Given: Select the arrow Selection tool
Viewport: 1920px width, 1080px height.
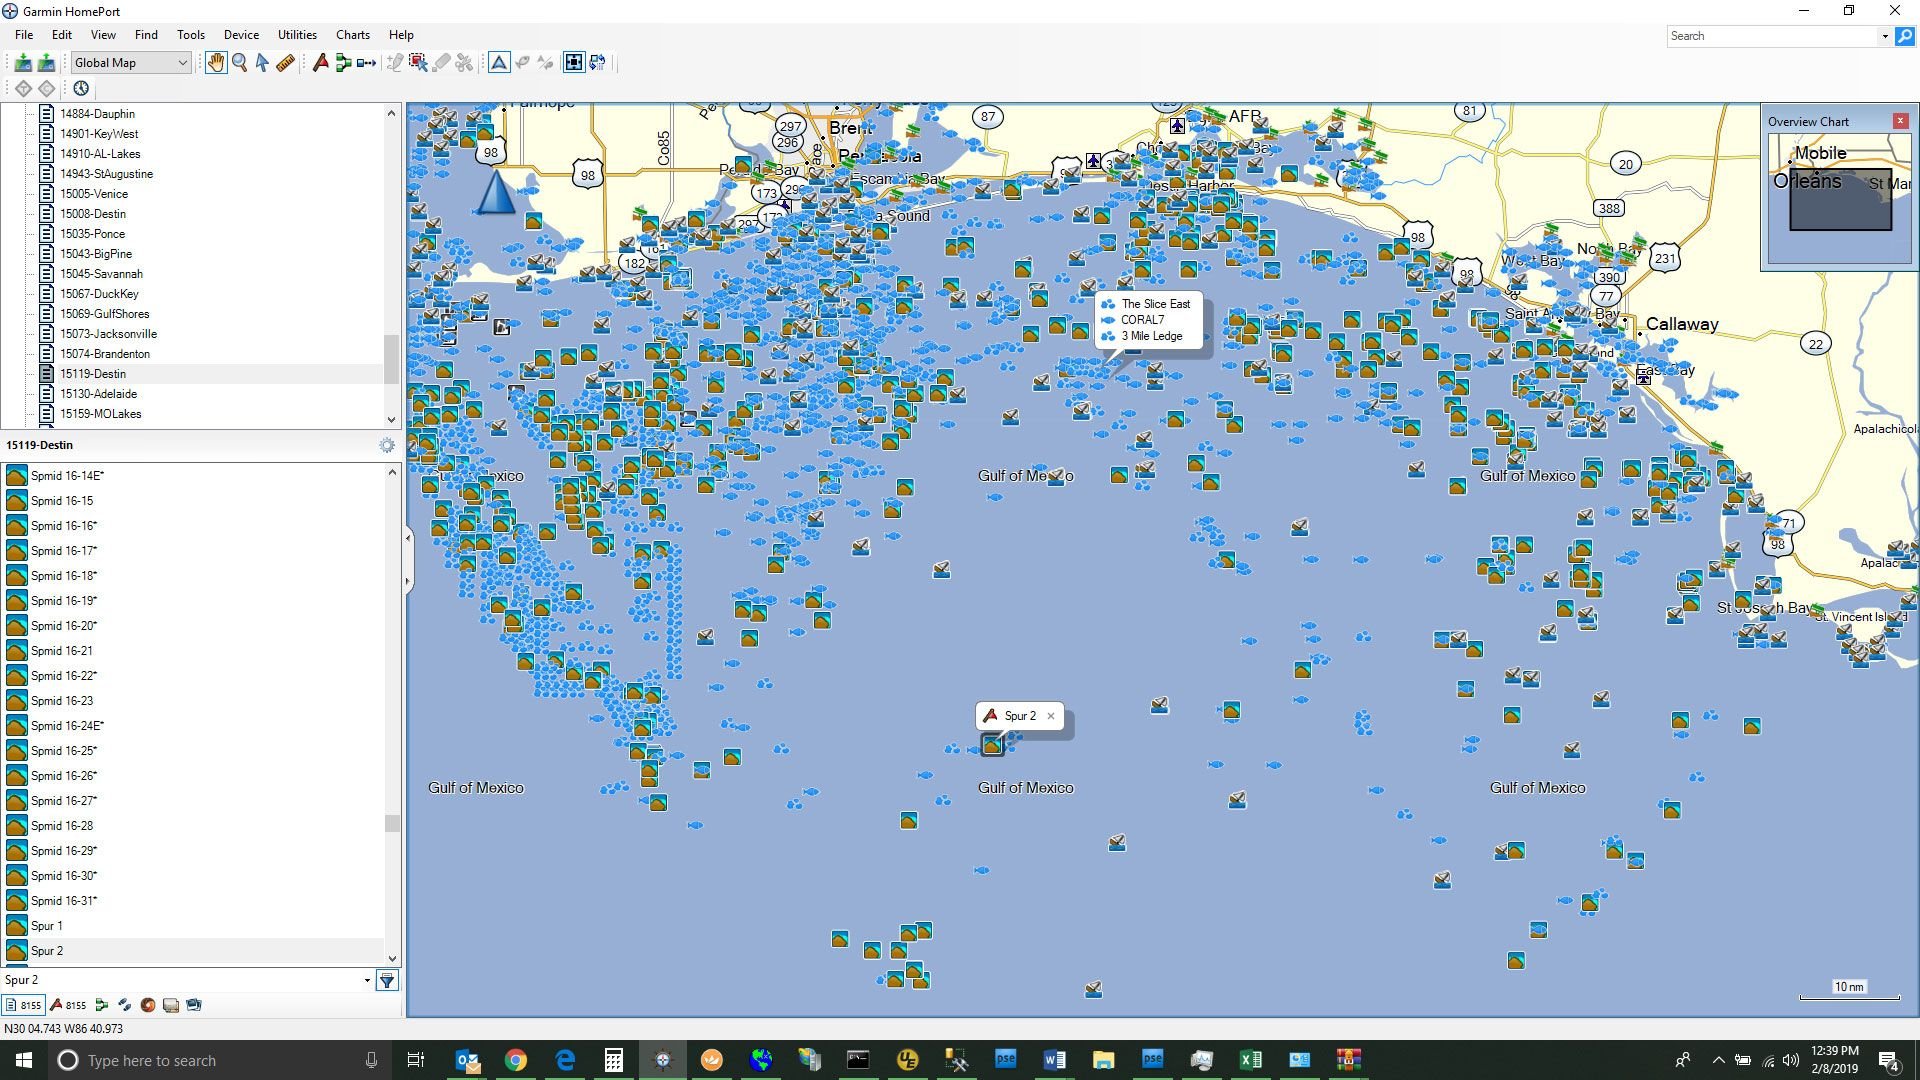Looking at the screenshot, I should tap(262, 63).
